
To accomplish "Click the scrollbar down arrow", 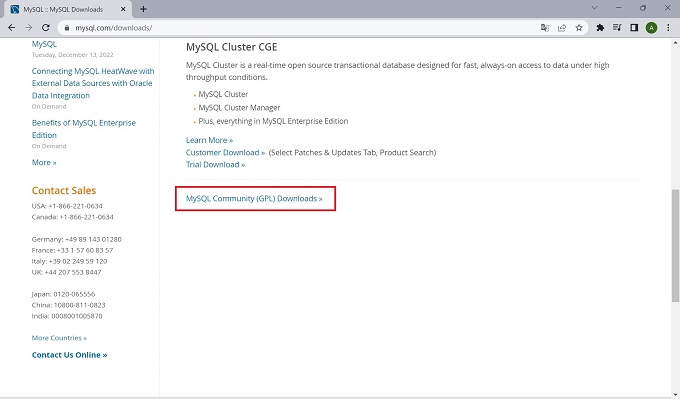I will click(x=675, y=394).
